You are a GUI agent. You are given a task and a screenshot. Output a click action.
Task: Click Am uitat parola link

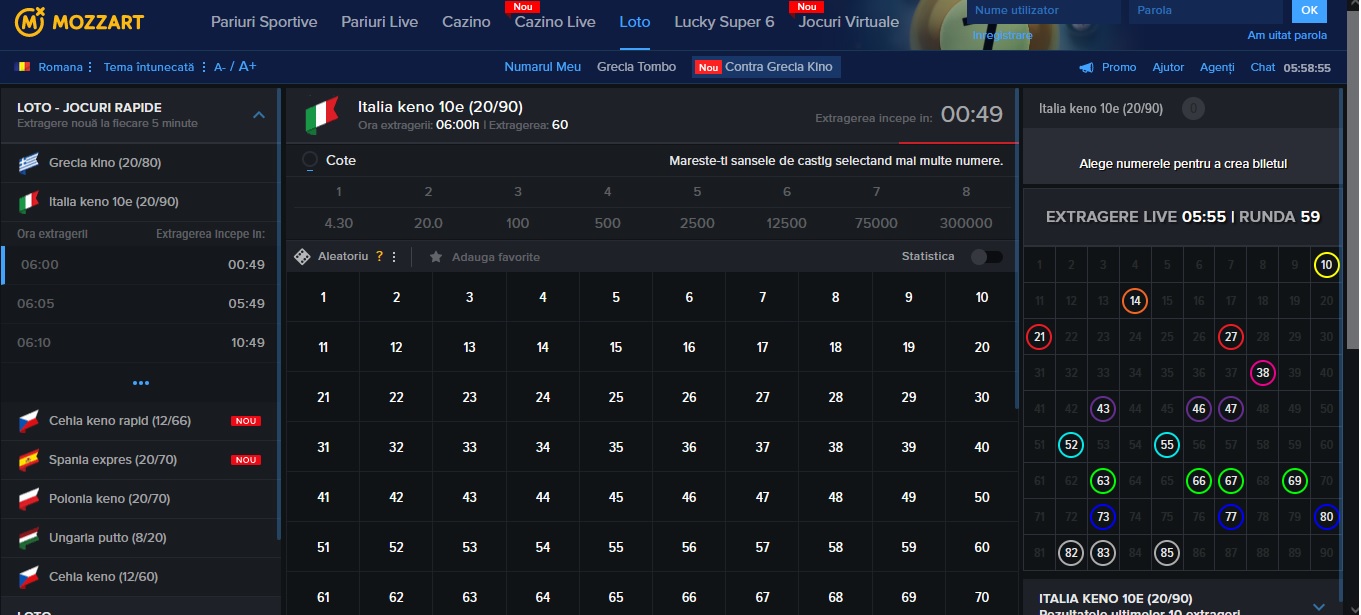[x=1287, y=35]
